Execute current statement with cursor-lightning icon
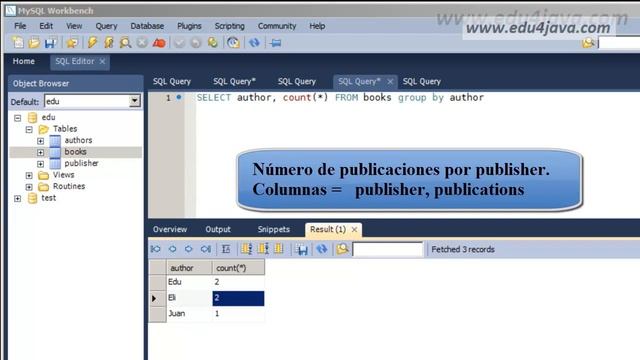640x360 pixels. click(x=109, y=42)
